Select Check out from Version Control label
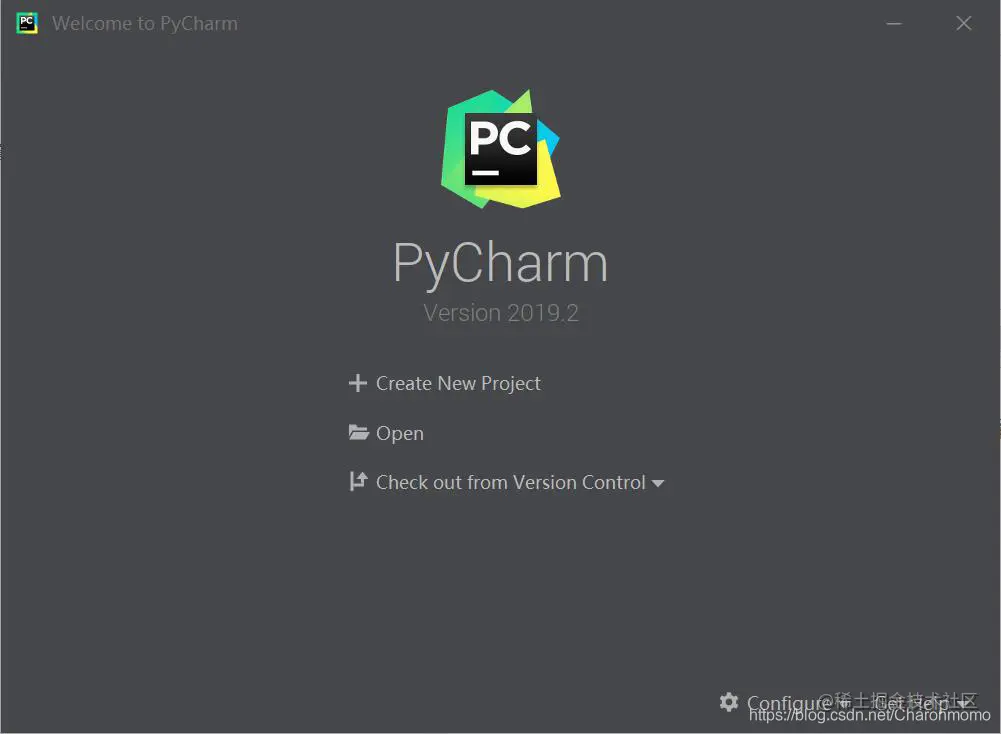 point(511,483)
